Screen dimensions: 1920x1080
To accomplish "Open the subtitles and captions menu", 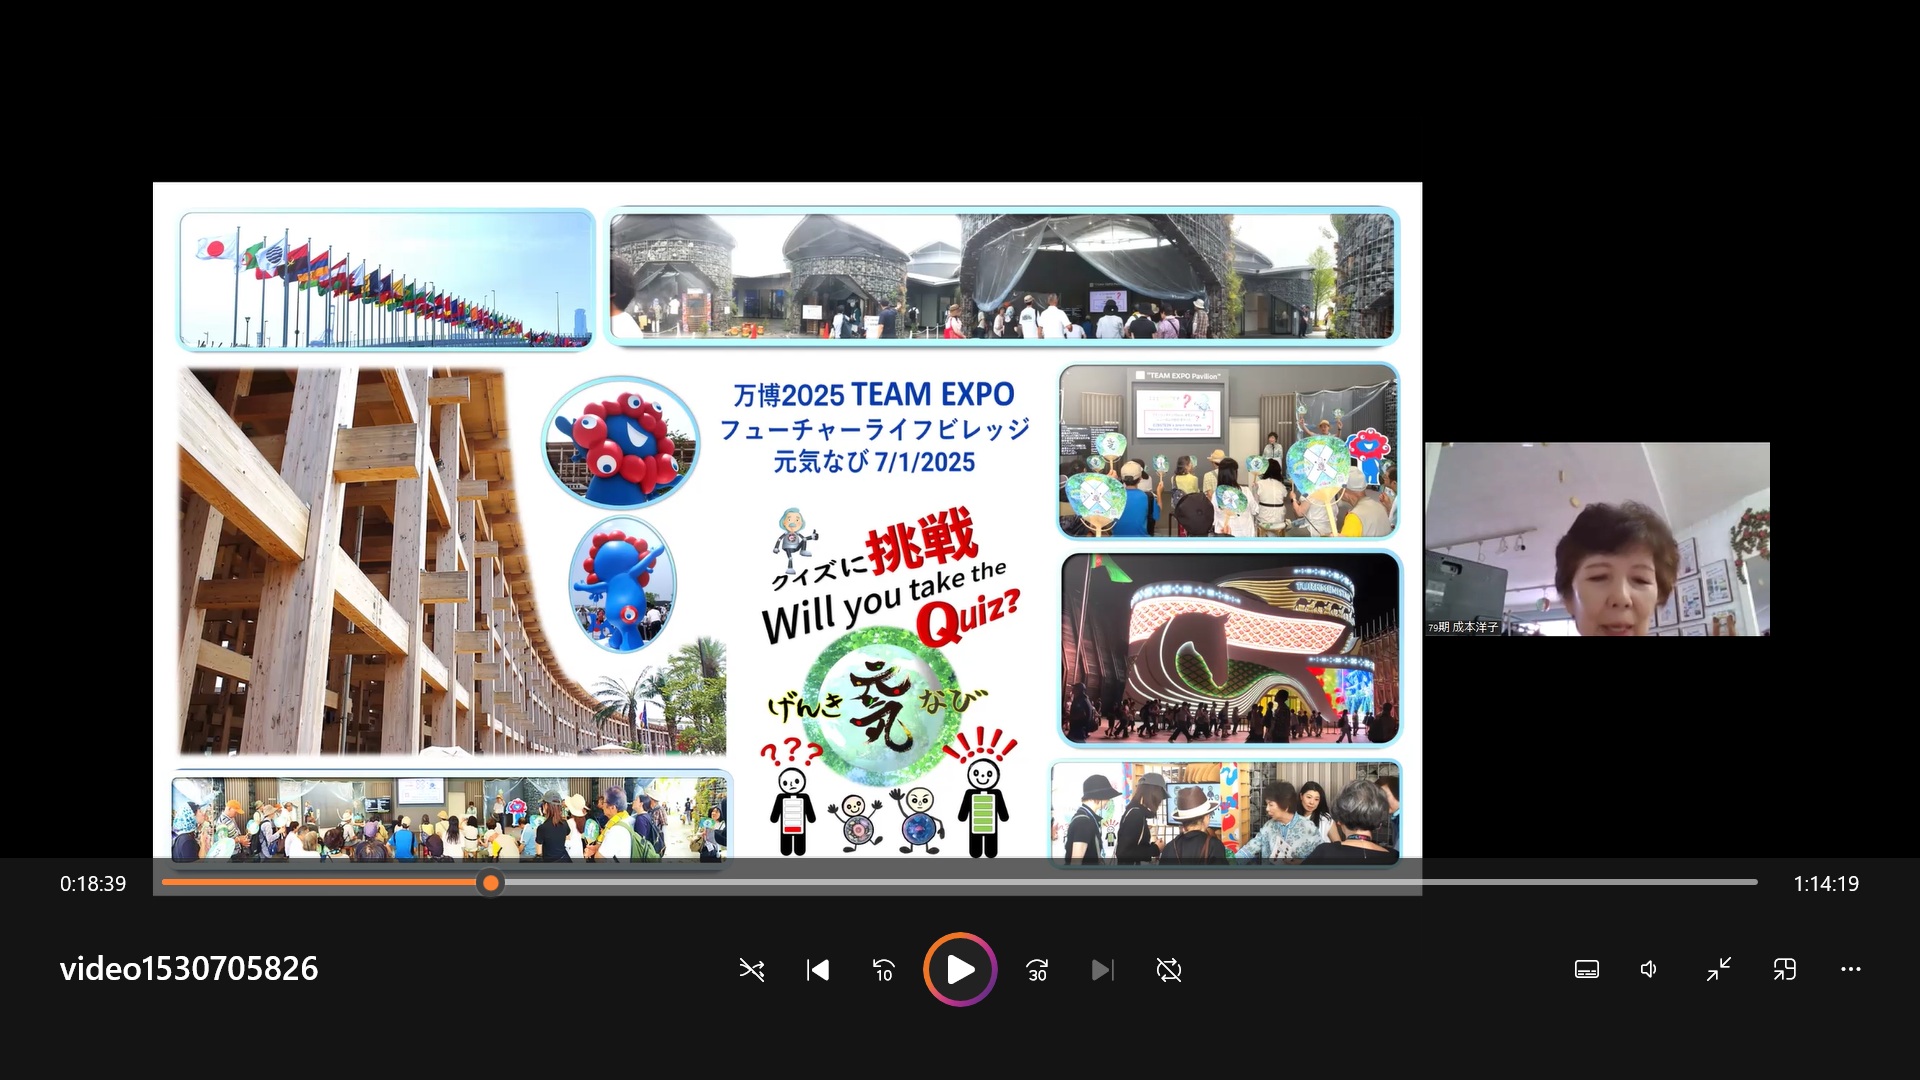I will [x=1586, y=969].
